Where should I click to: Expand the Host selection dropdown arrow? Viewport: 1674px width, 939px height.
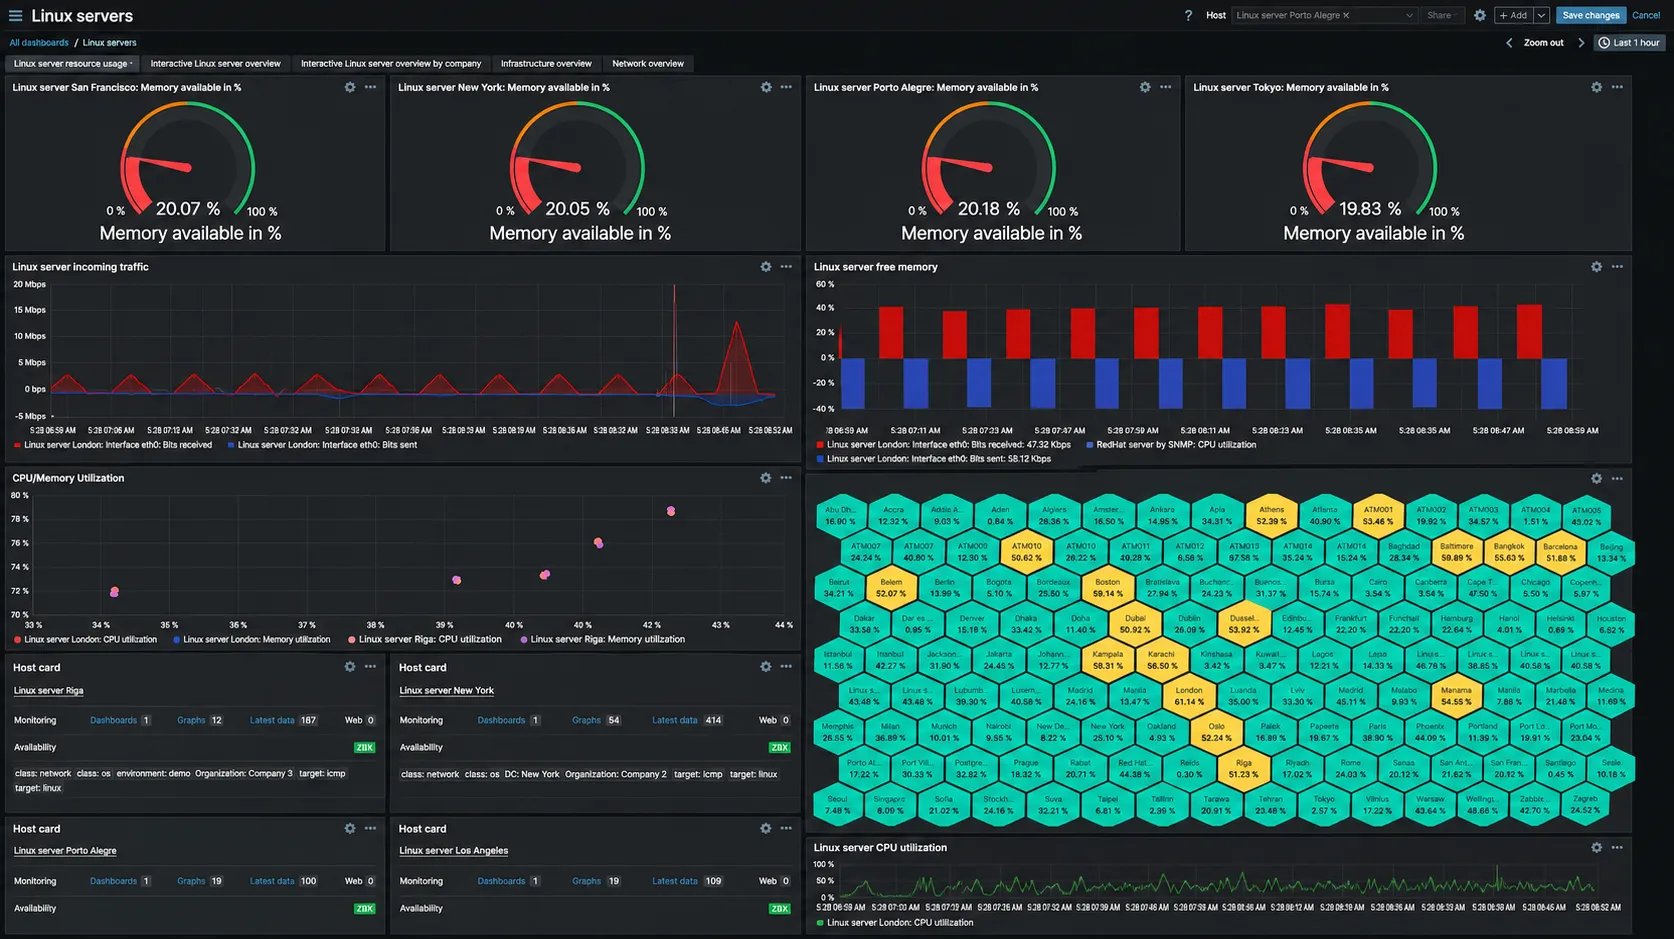click(x=1409, y=16)
